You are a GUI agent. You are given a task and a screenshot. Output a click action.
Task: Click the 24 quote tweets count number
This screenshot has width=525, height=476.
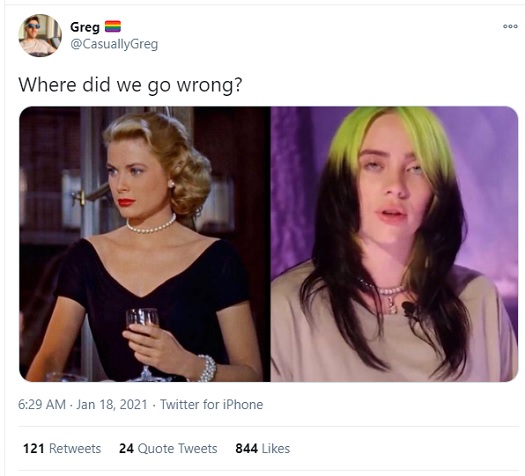pos(126,449)
